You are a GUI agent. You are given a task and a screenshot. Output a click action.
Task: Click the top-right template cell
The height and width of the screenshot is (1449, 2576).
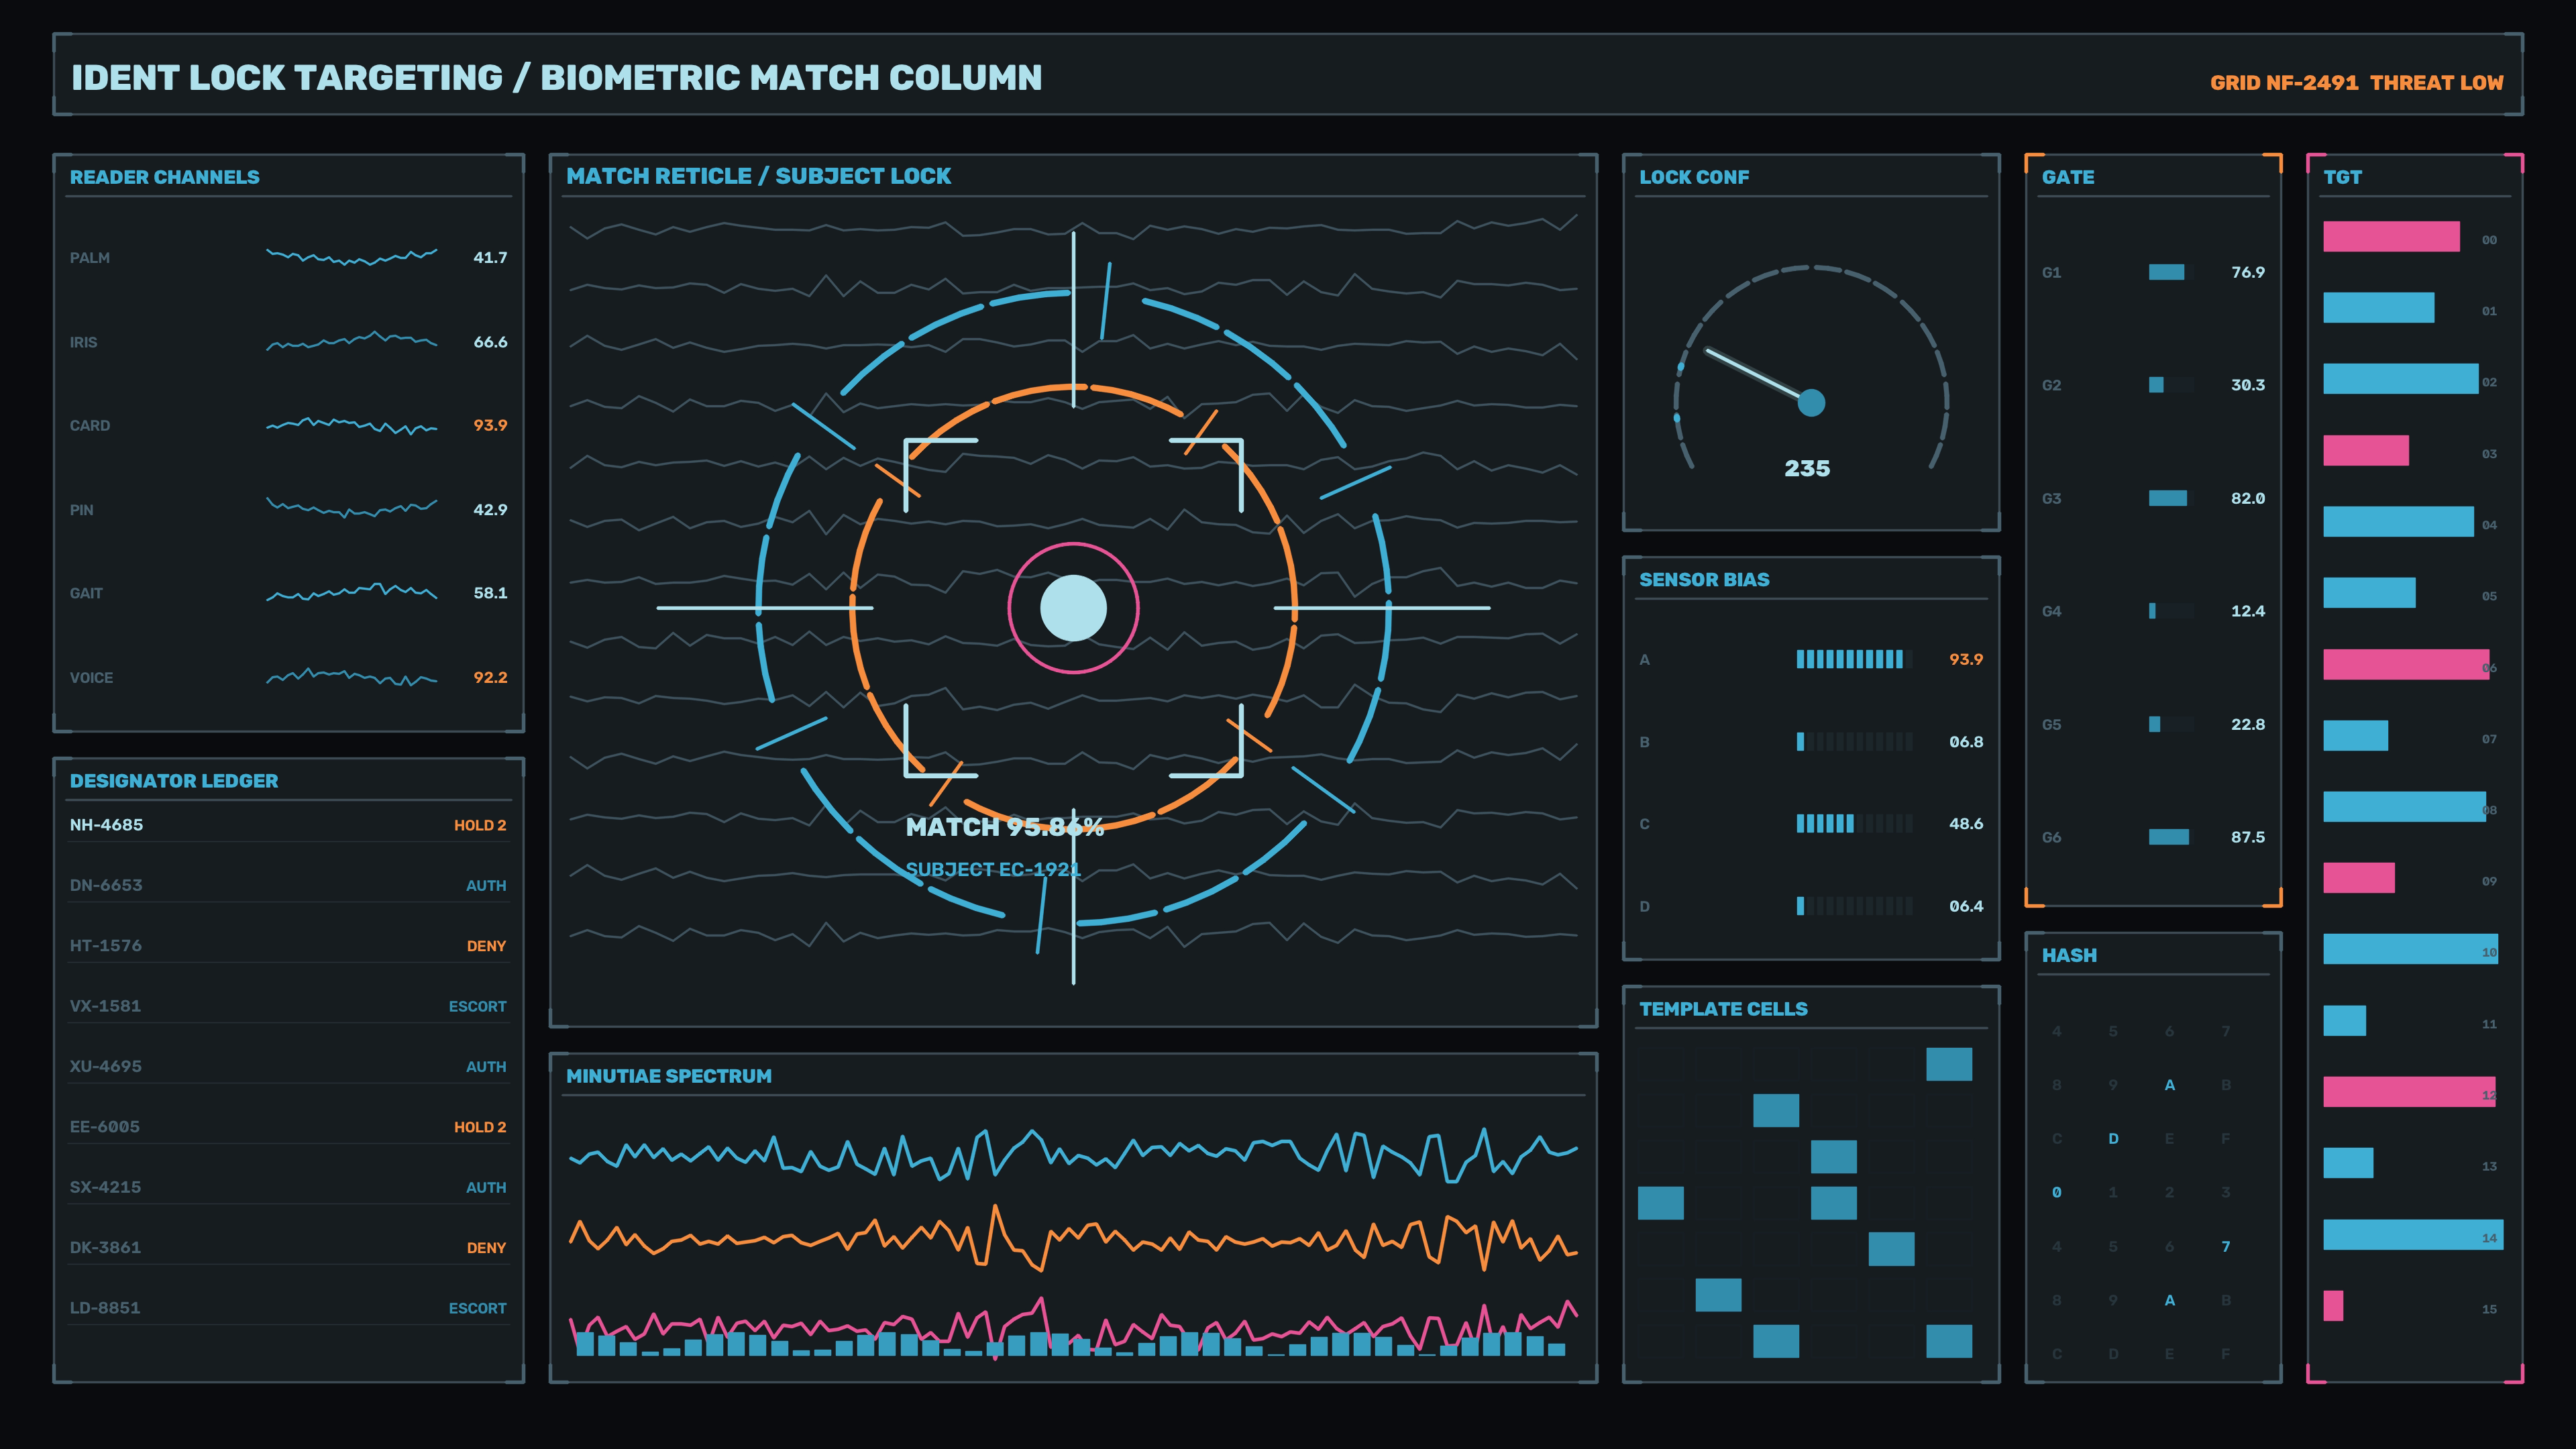pos(1949,1064)
